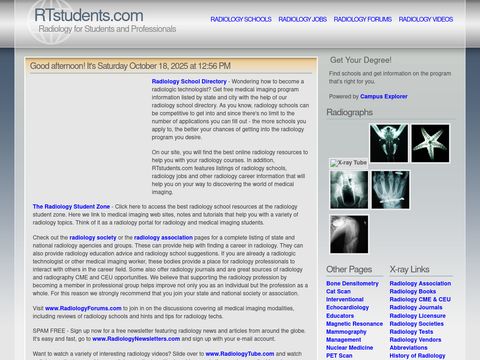The image size is (480, 360).
Task: Visit Radiology Vendors link
Action: 415,340
